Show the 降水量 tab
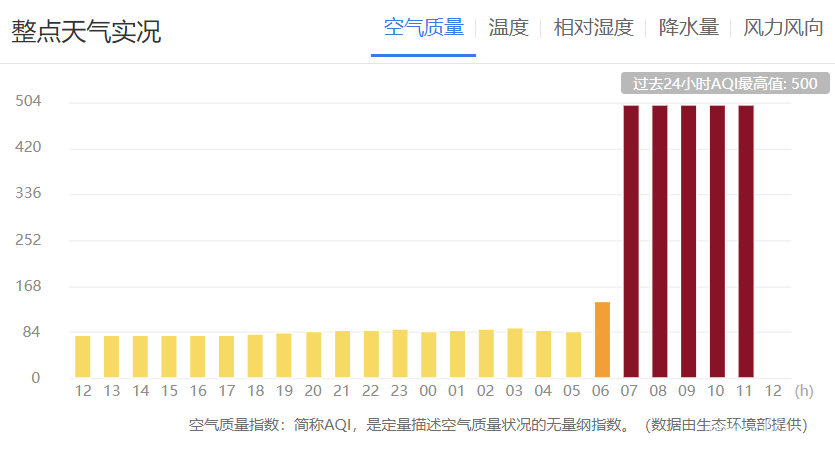The image size is (835, 453). click(689, 28)
